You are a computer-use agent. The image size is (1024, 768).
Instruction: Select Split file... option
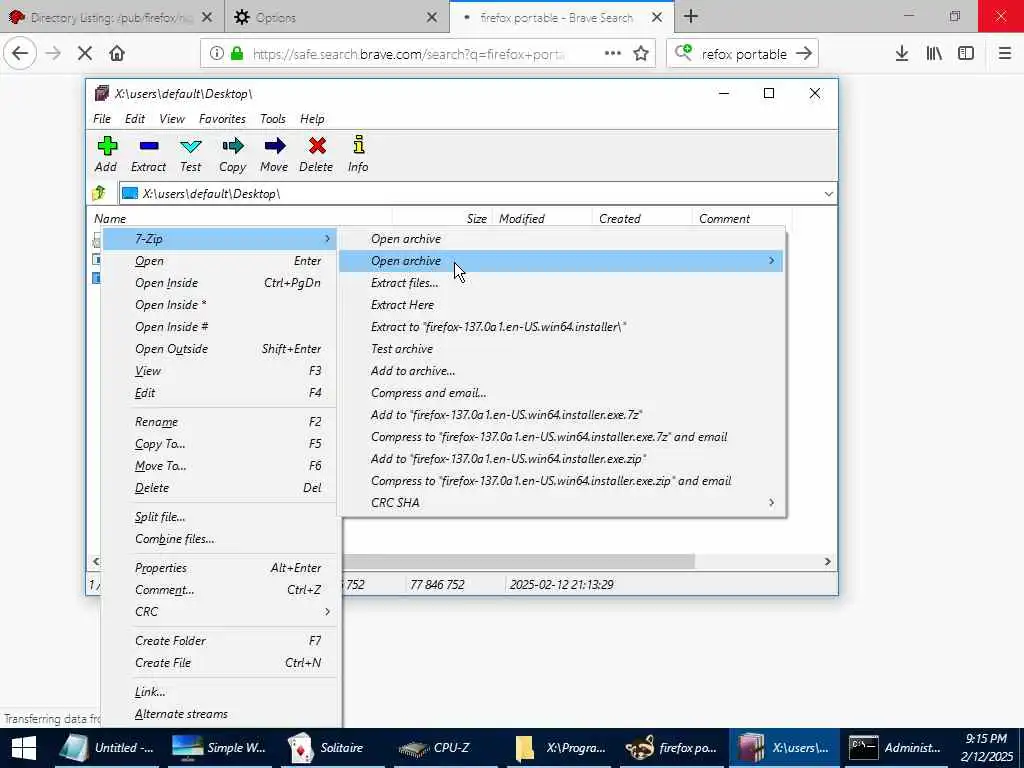(x=220, y=517)
